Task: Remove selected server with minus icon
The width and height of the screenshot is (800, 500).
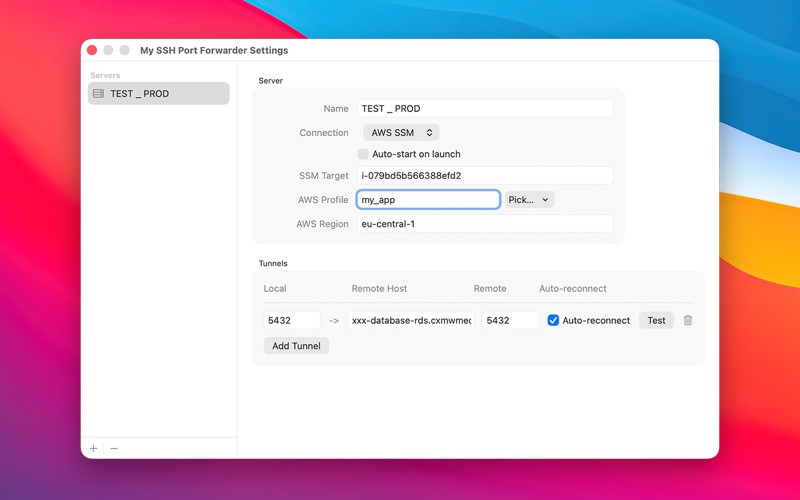Action: [114, 448]
